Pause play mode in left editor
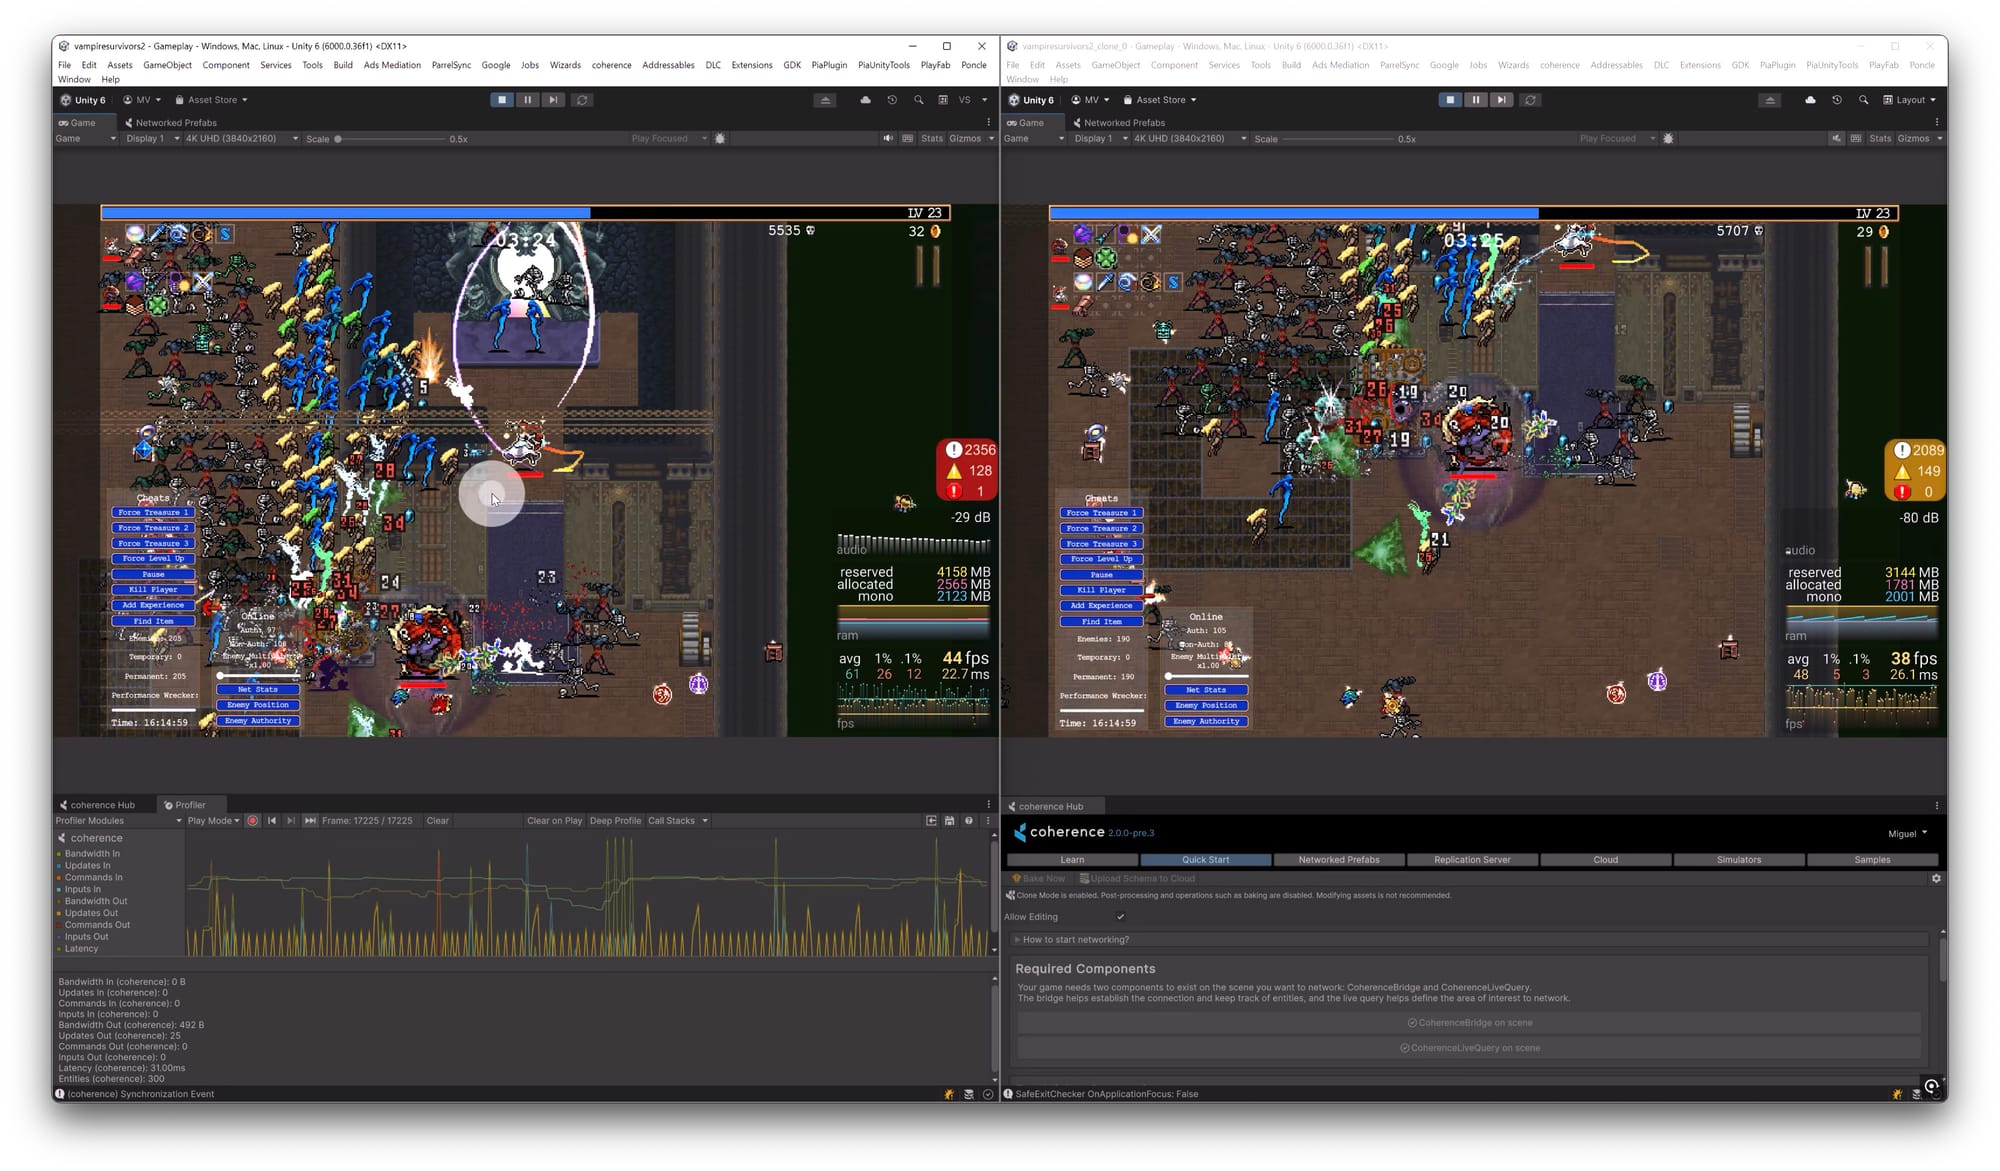The image size is (2000, 1171). pos(527,100)
